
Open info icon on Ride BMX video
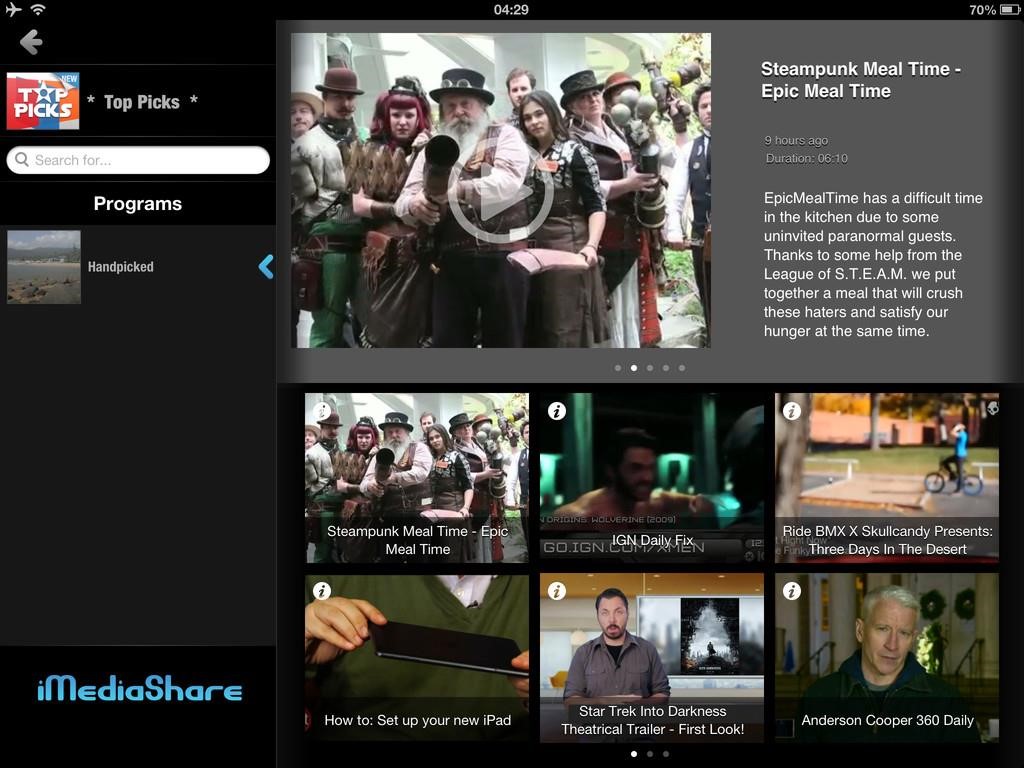click(792, 410)
